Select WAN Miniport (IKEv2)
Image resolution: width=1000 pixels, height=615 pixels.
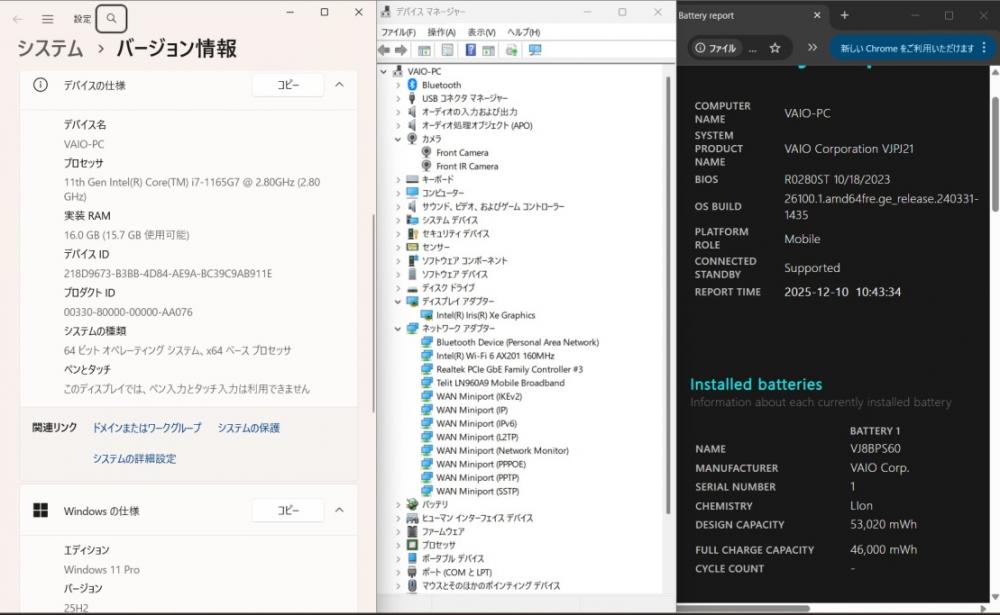coord(478,396)
